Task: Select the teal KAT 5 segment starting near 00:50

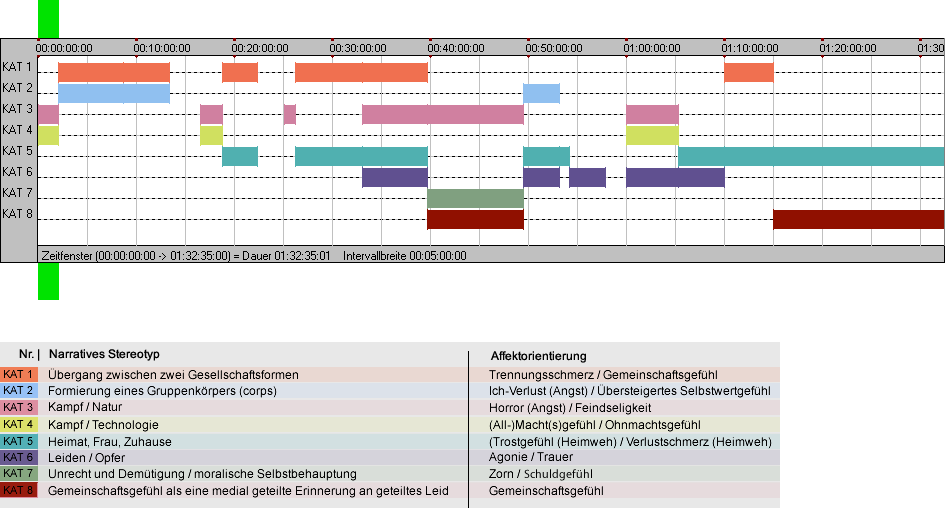Action: (546, 156)
